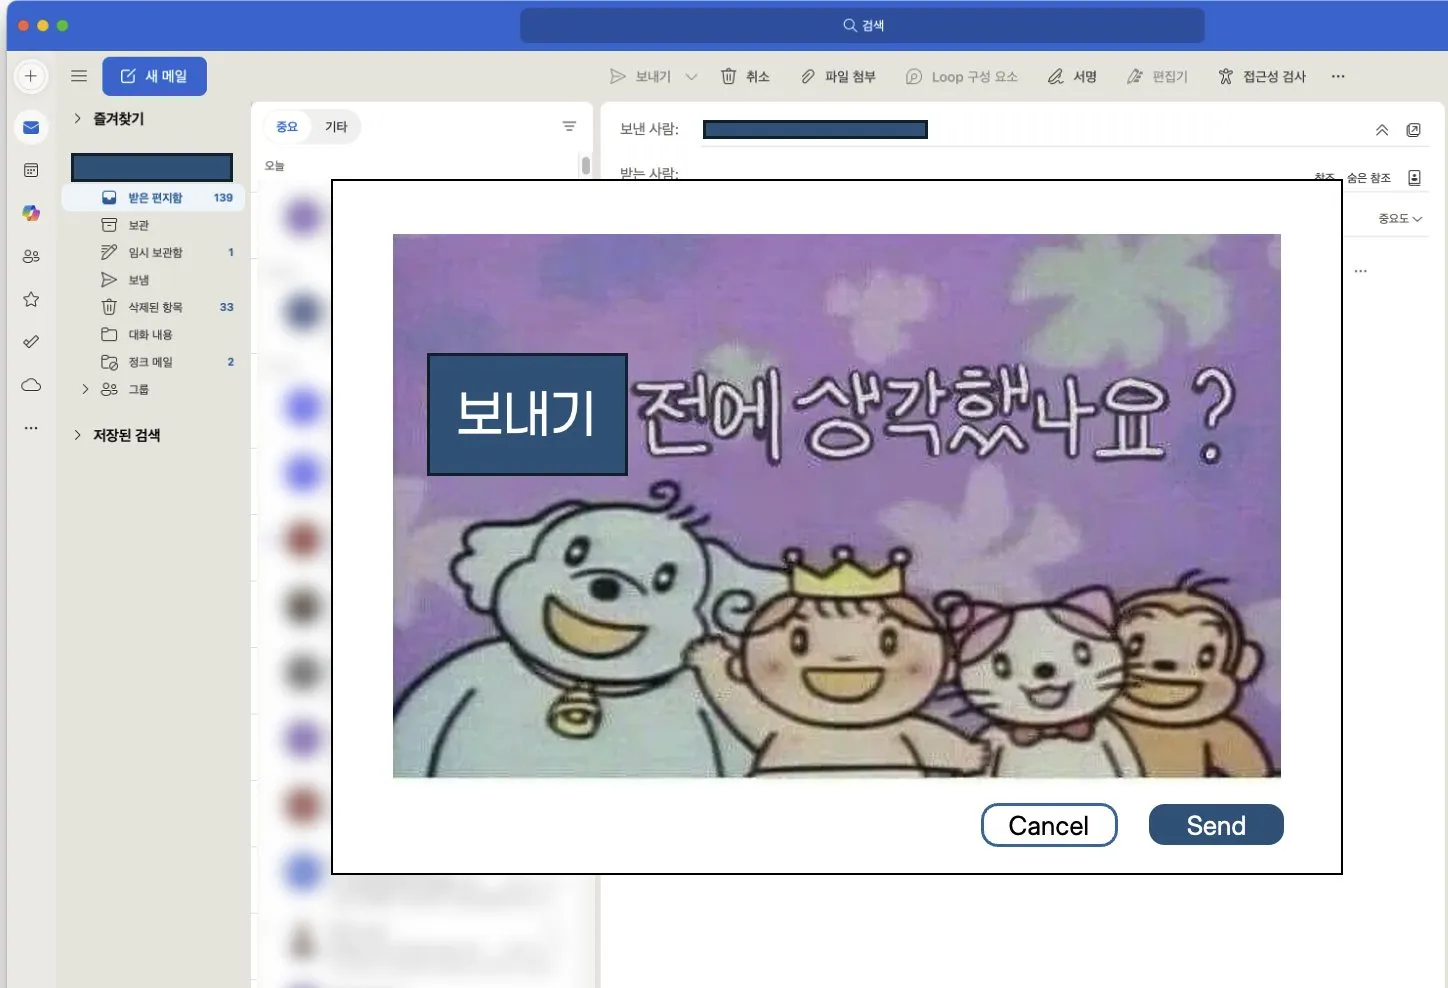The width and height of the screenshot is (1448, 988).
Task: Select the 삭제된 항목 deleted items folder
Action: pyautogui.click(x=153, y=307)
